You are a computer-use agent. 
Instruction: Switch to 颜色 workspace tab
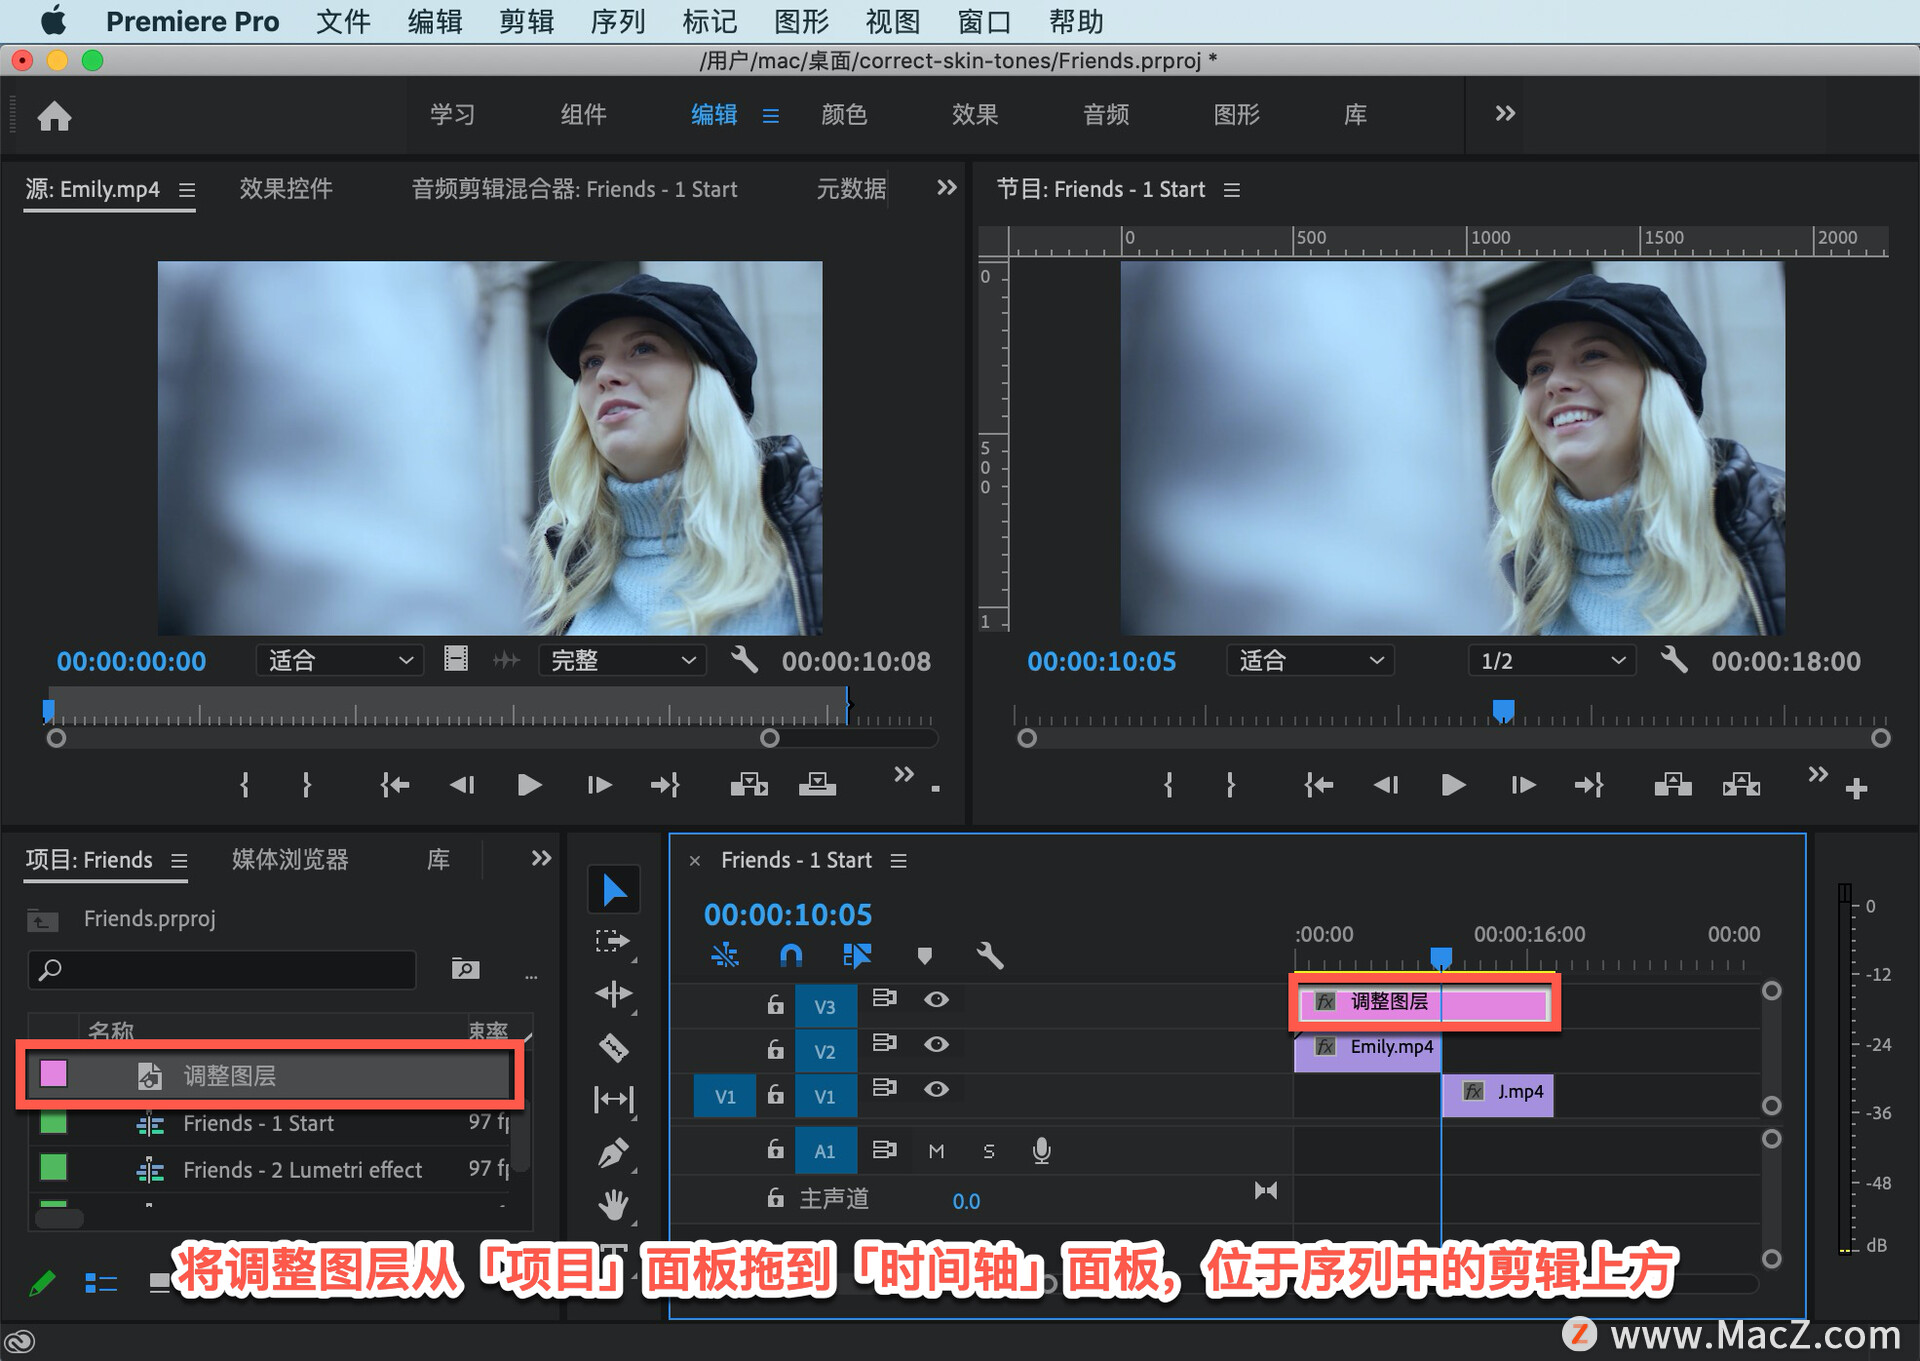tap(843, 114)
